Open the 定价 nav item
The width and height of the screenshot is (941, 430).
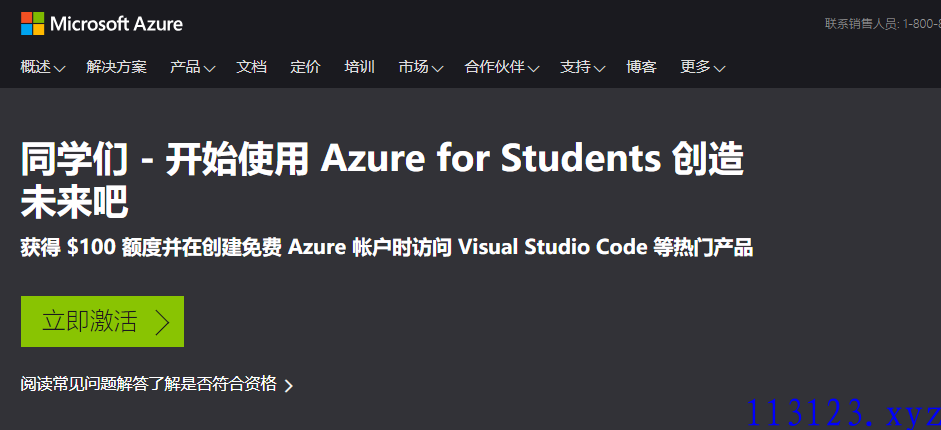(305, 67)
